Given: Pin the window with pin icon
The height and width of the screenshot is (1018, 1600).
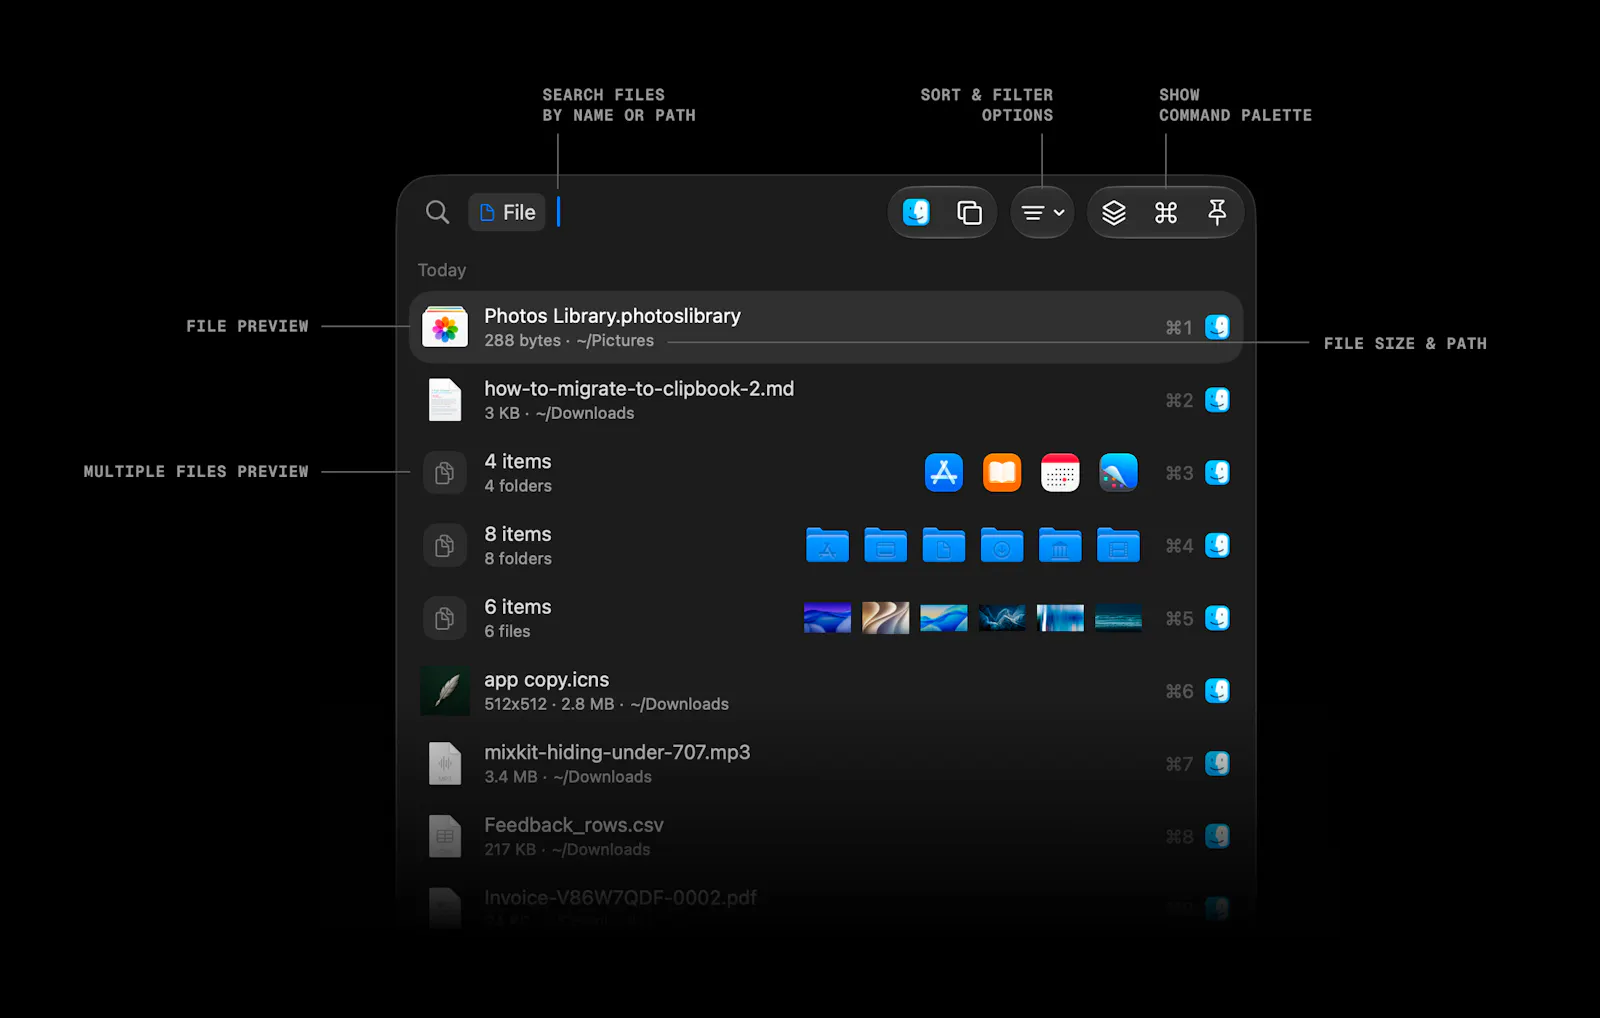Looking at the screenshot, I should tap(1217, 212).
